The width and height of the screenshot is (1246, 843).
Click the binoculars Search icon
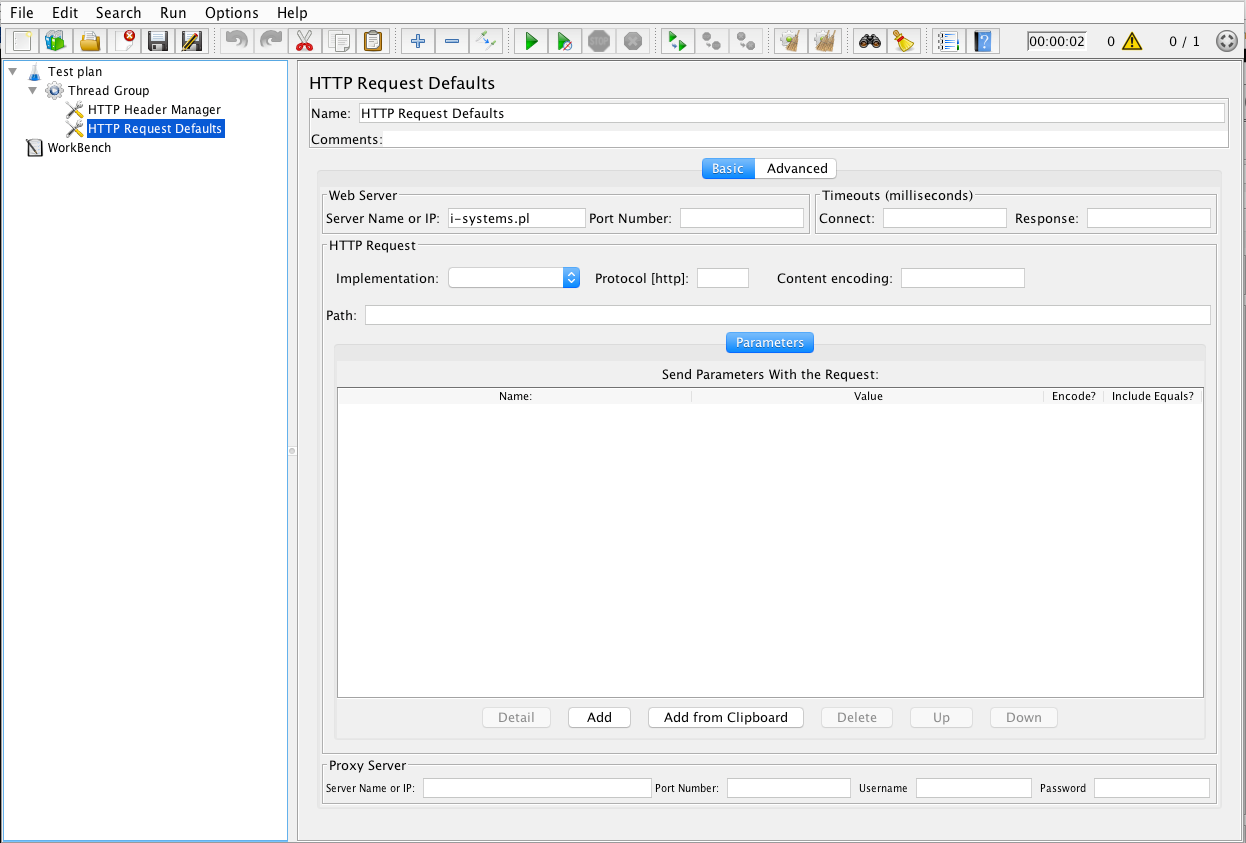870,41
